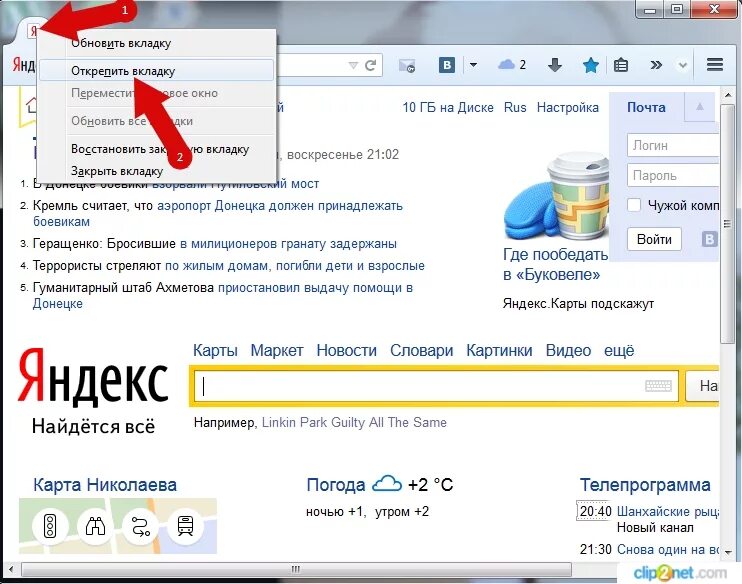Screen dimensions: 742x584
Task: Click the pinned Yandex tab icon
Action: point(33,31)
